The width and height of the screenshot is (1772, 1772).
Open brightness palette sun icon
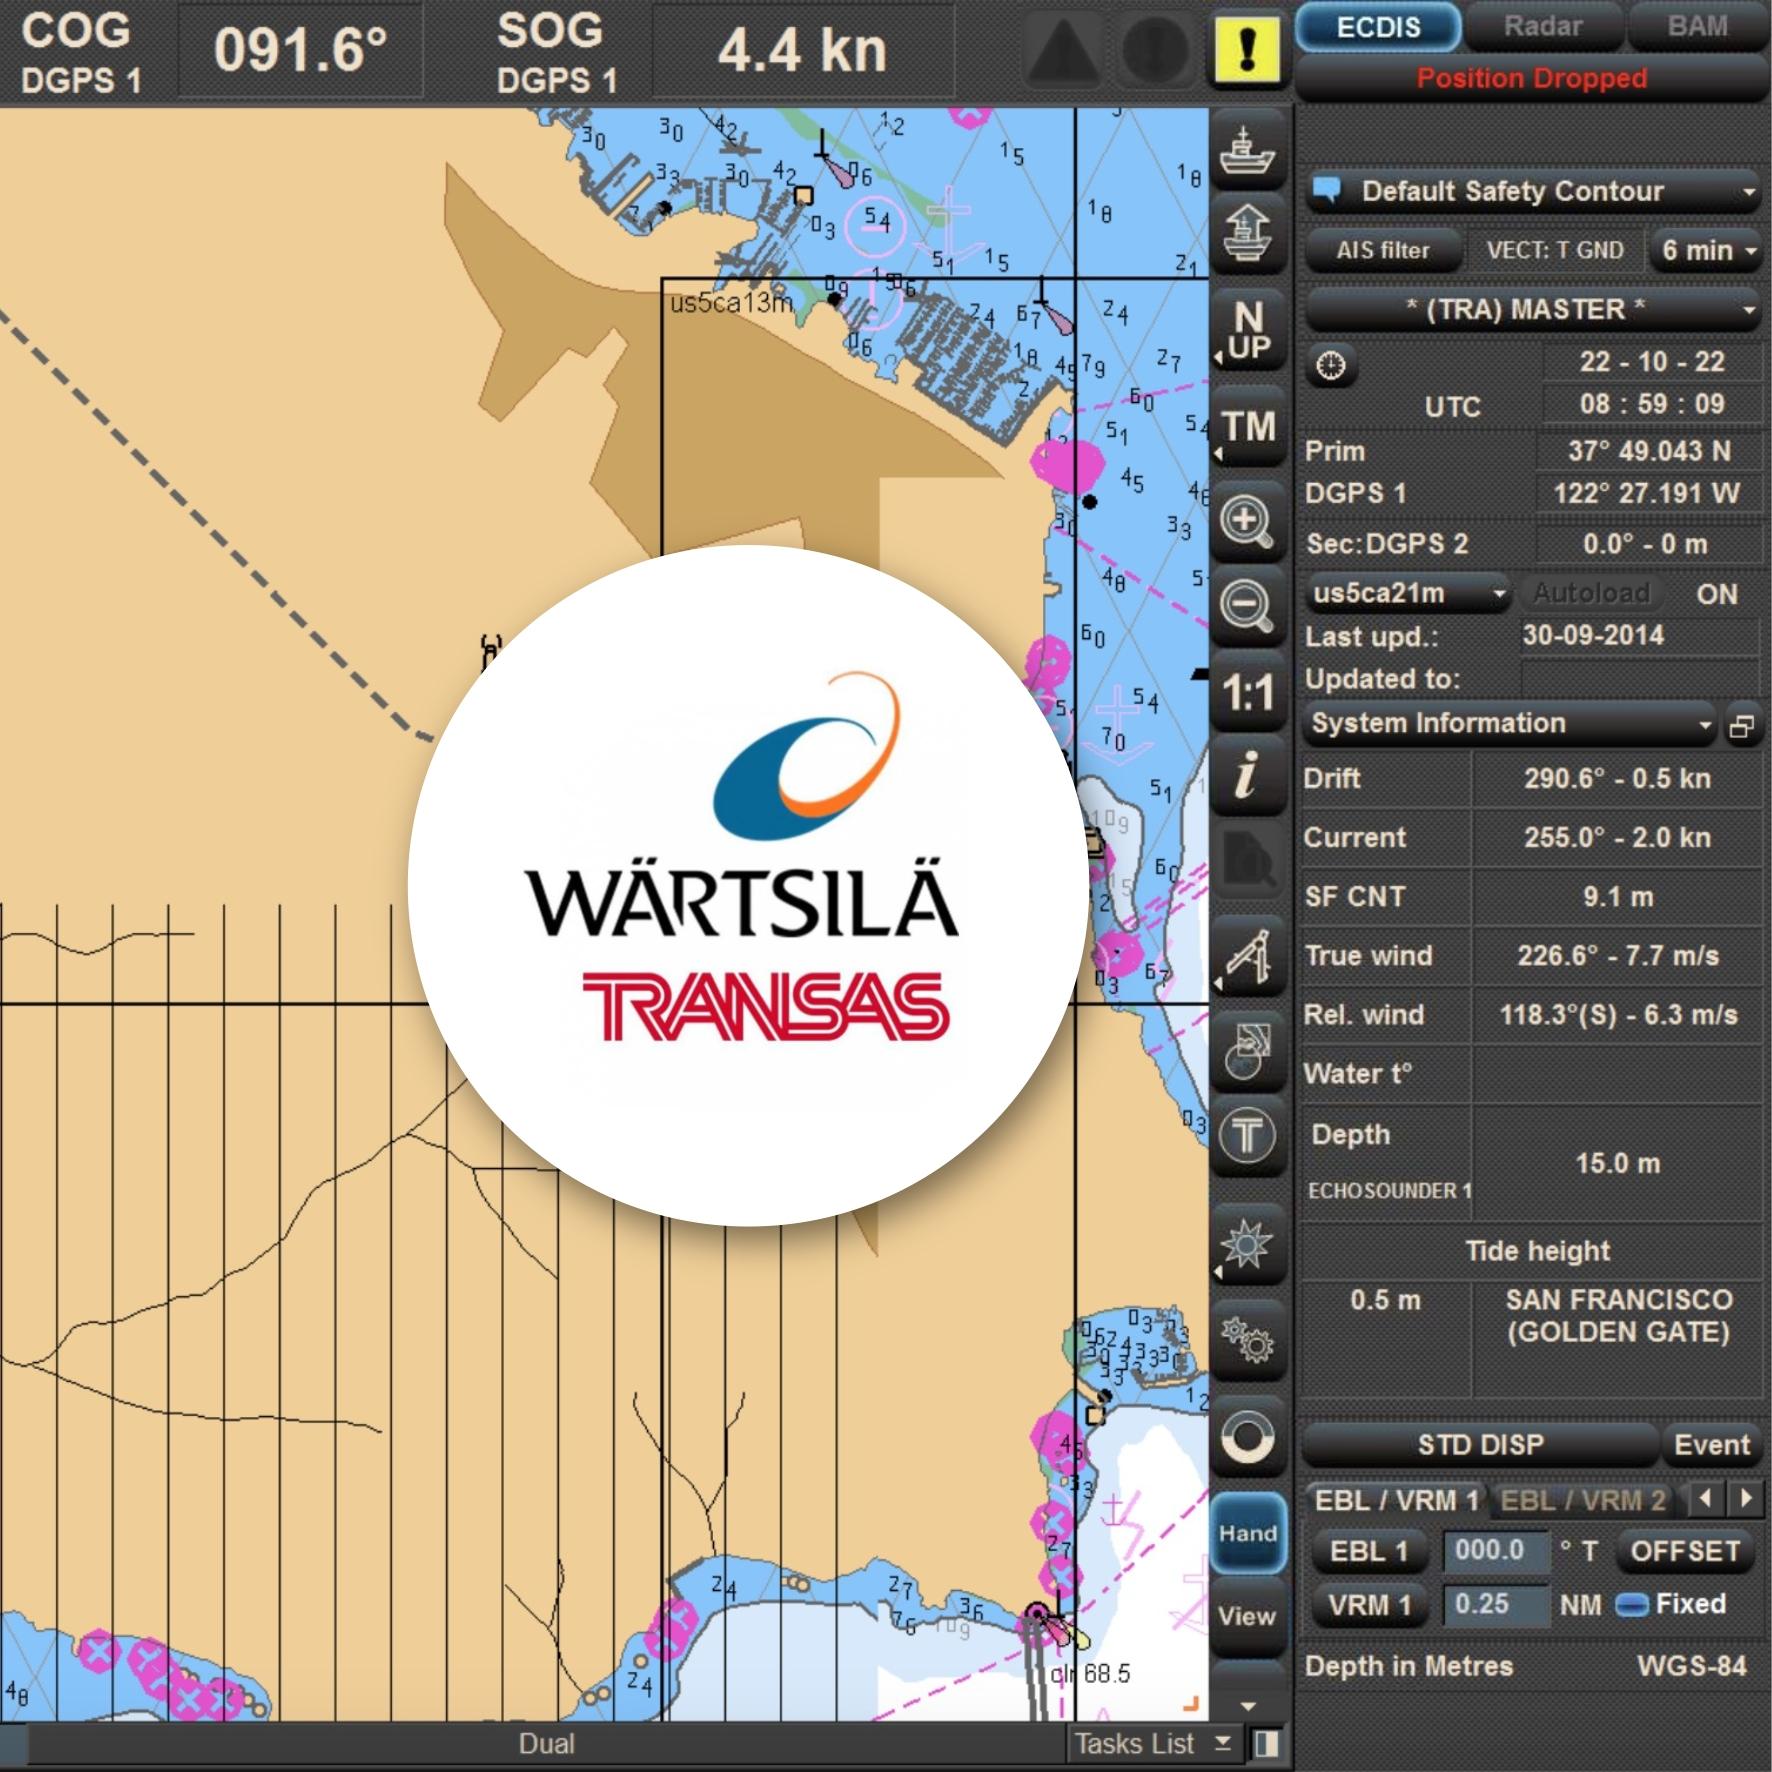click(1247, 1245)
